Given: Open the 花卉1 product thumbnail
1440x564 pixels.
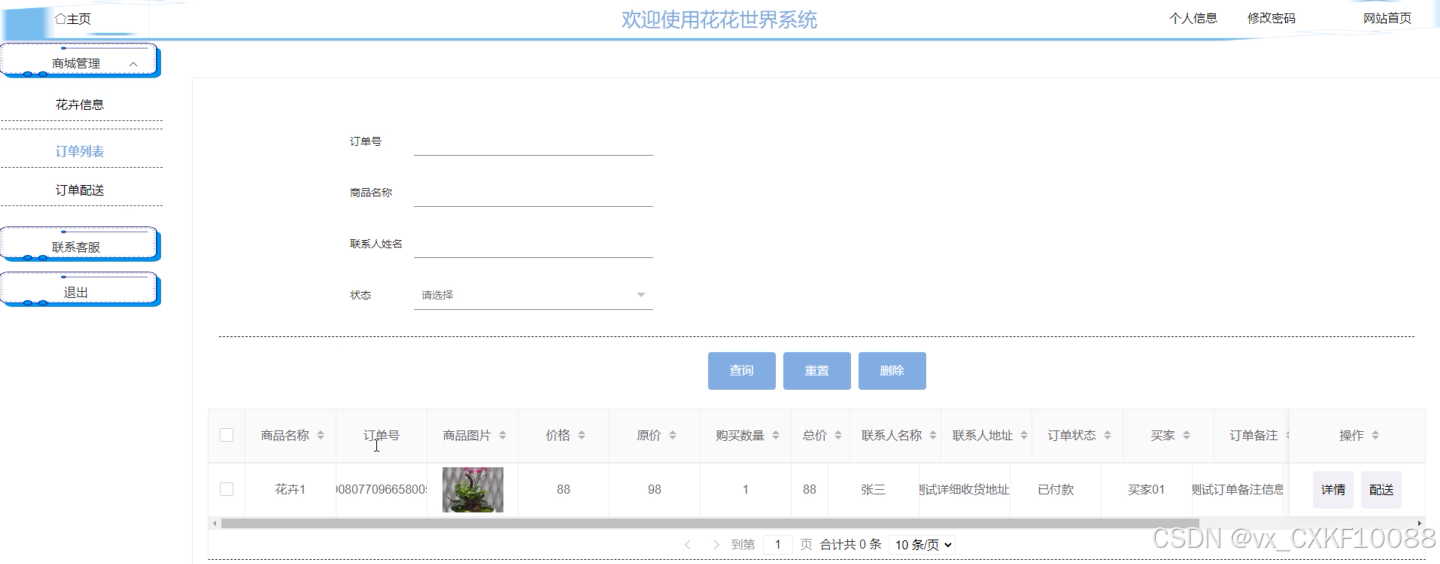Looking at the screenshot, I should (473, 489).
